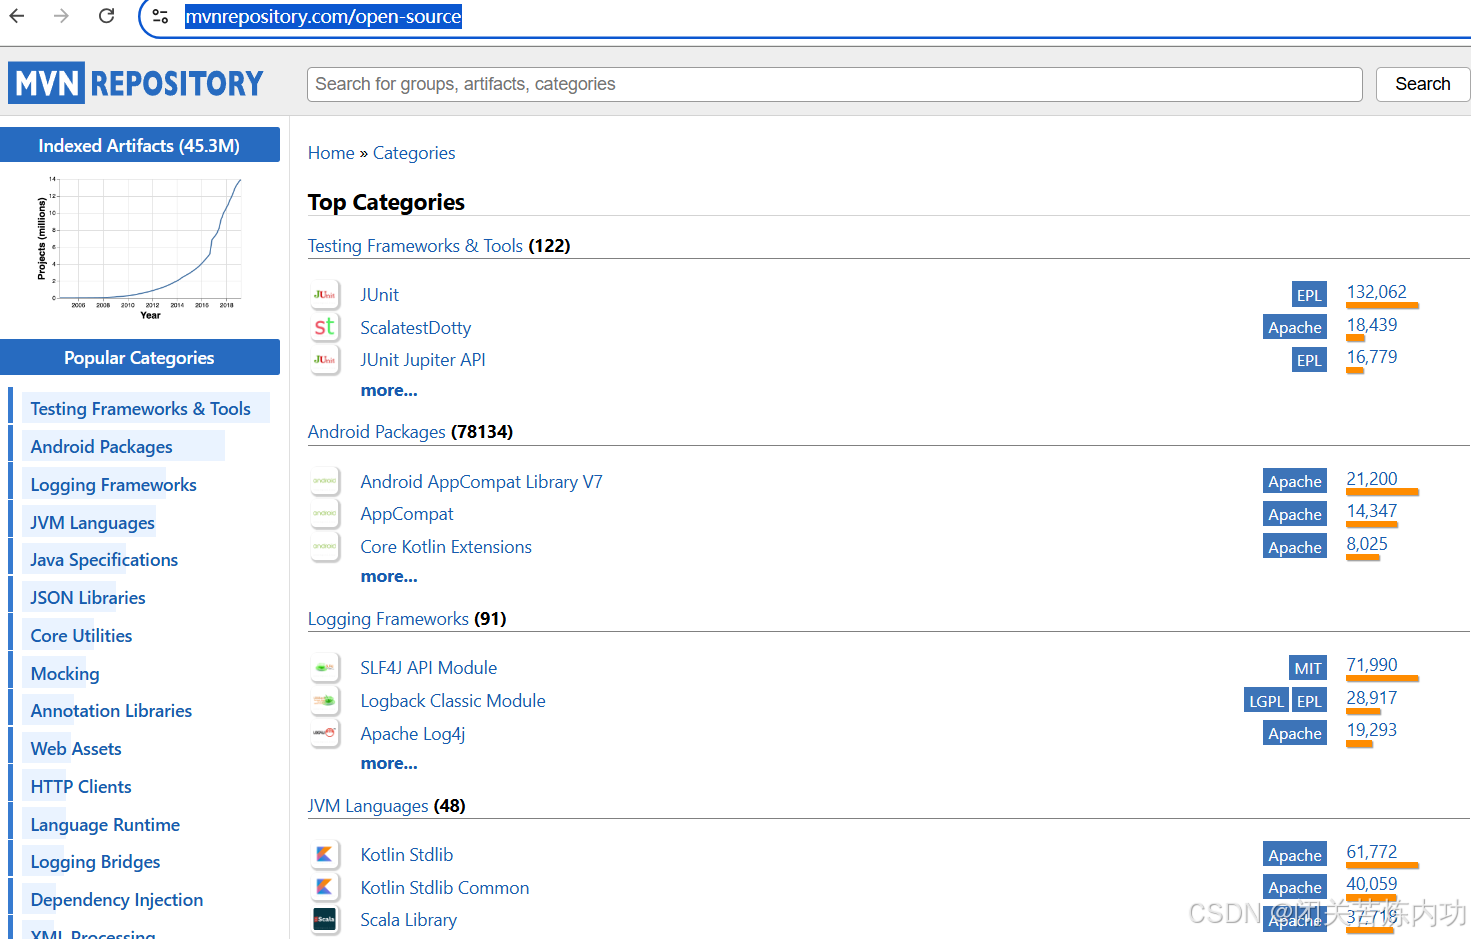Click the EPL badge beside JUnit
The image size is (1471, 939).
[x=1309, y=295]
